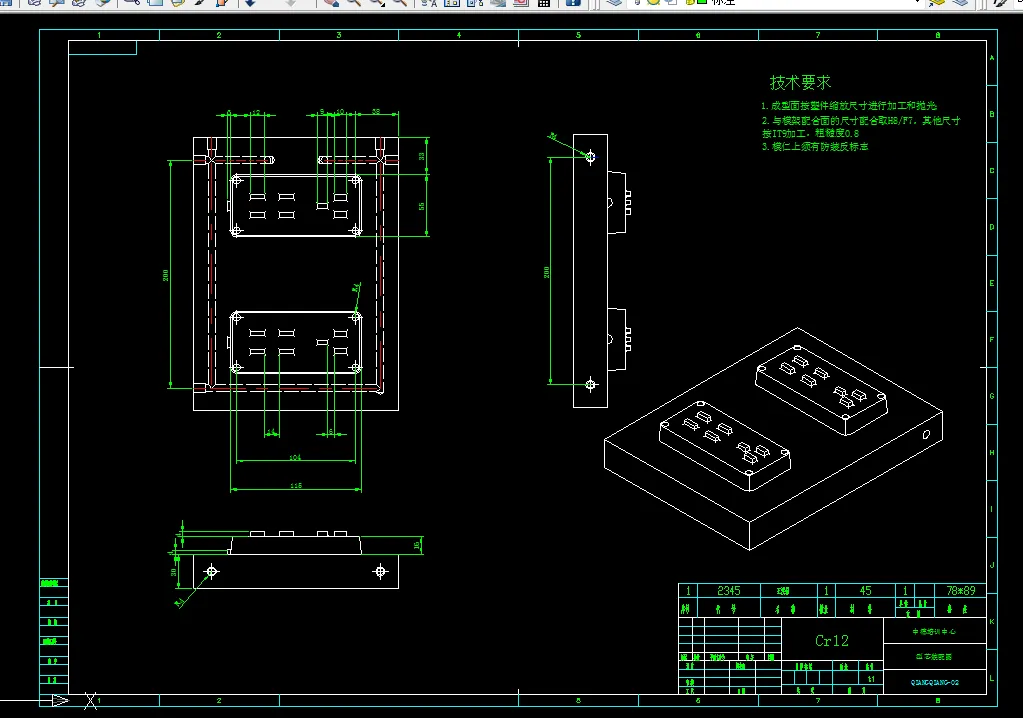The width and height of the screenshot is (1023, 718).
Task: Select the Zoom Realtime magnifier
Action: [354, 2]
